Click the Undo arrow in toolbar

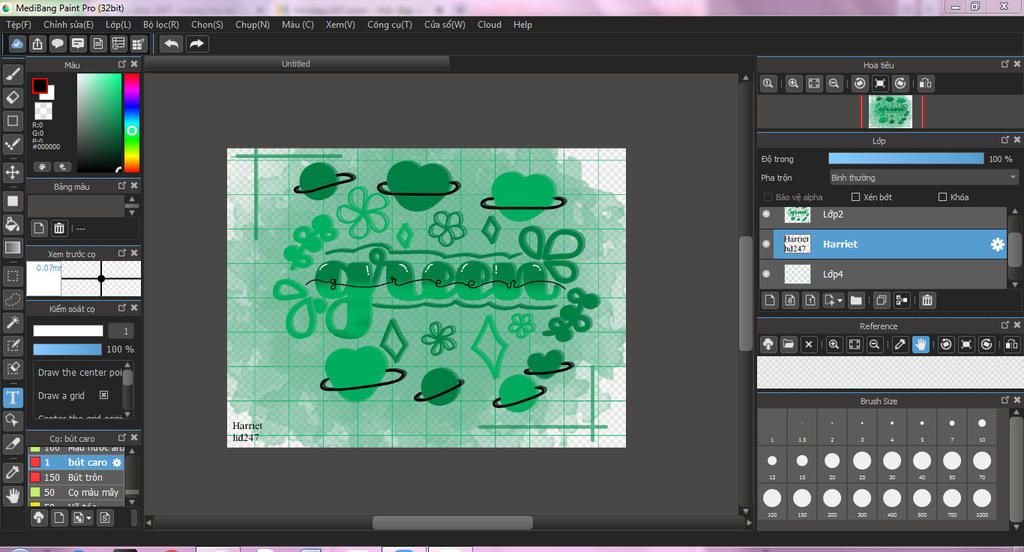[x=171, y=44]
